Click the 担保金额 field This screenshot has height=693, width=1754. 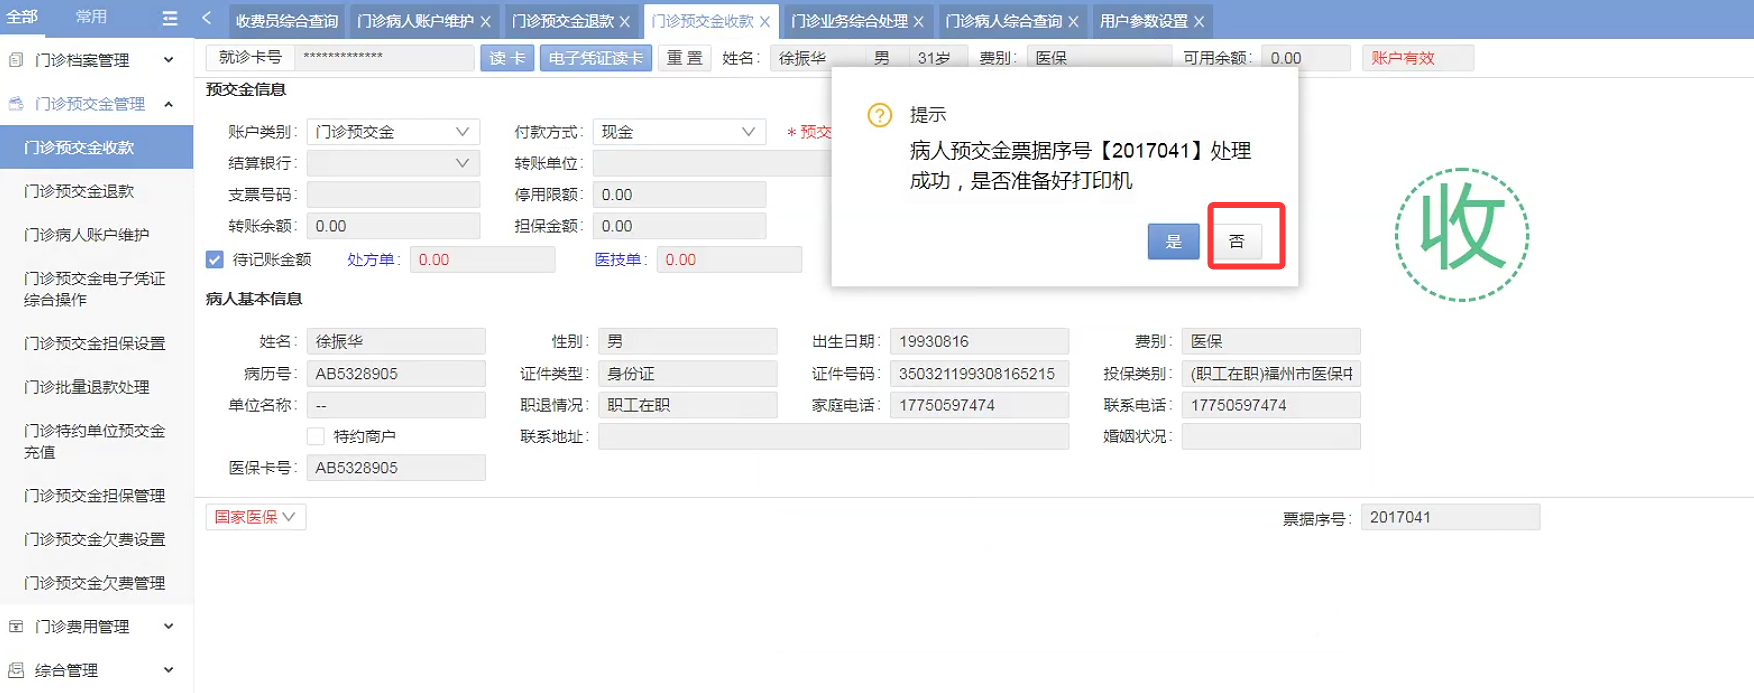[x=679, y=226]
